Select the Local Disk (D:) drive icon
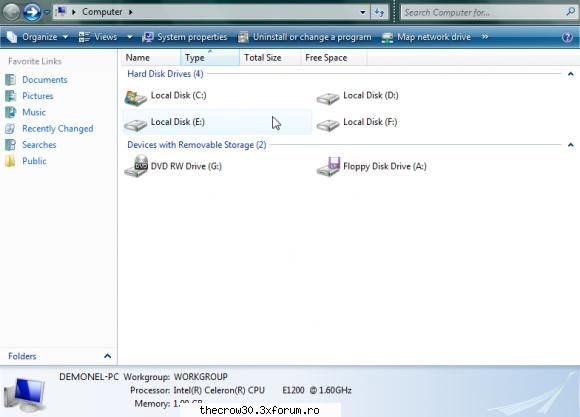 [x=328, y=98]
